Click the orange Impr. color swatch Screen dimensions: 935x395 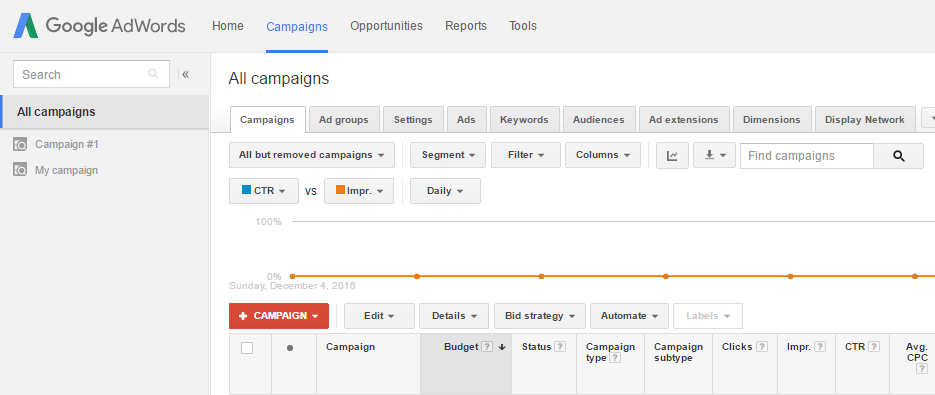pyautogui.click(x=340, y=190)
